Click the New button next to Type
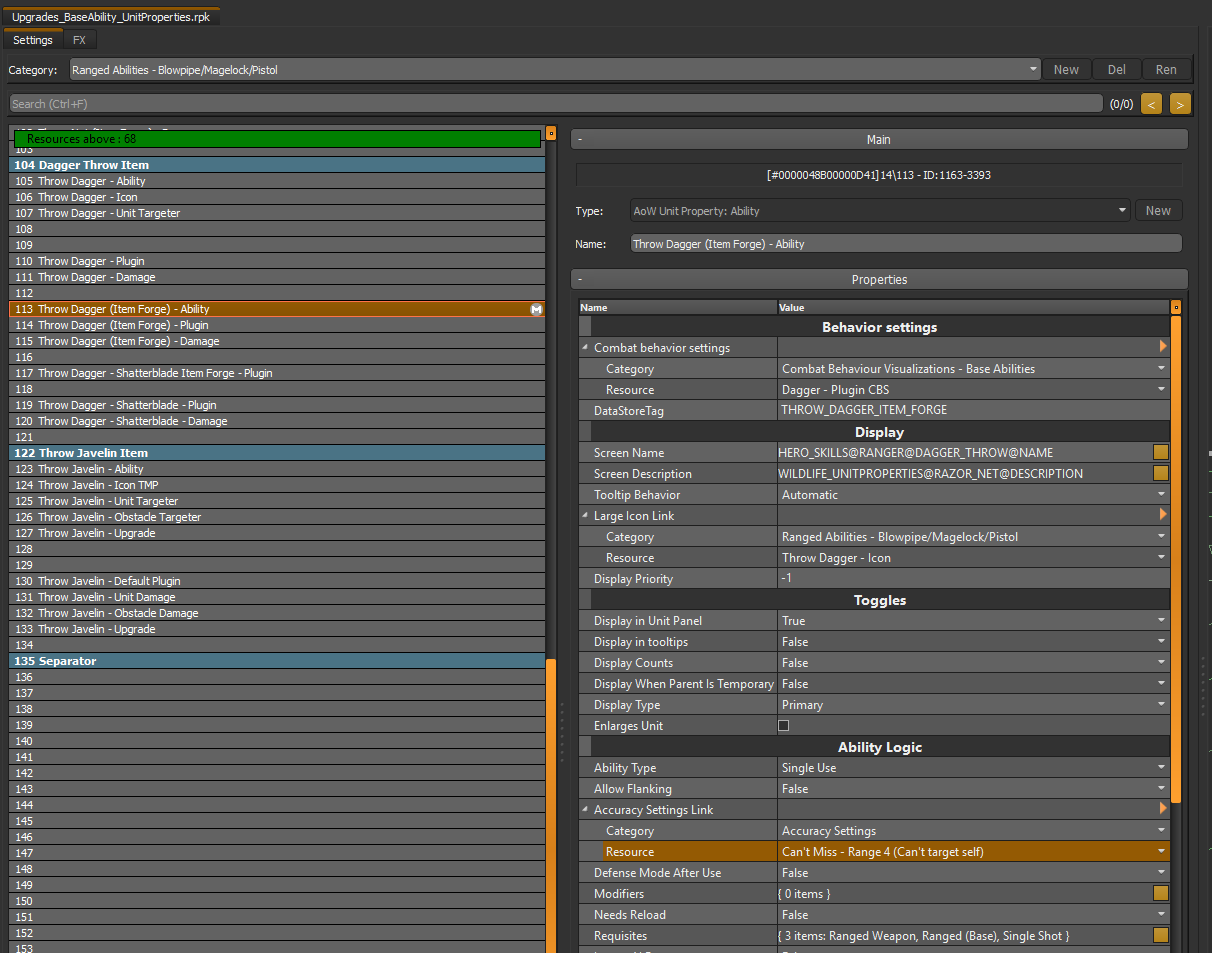1212x953 pixels. tap(1158, 211)
